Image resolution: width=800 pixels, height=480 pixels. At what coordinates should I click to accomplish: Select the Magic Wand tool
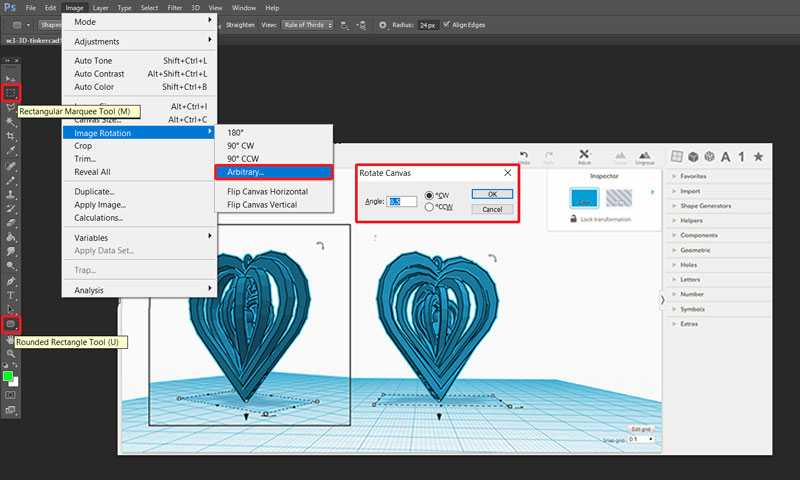(11, 122)
